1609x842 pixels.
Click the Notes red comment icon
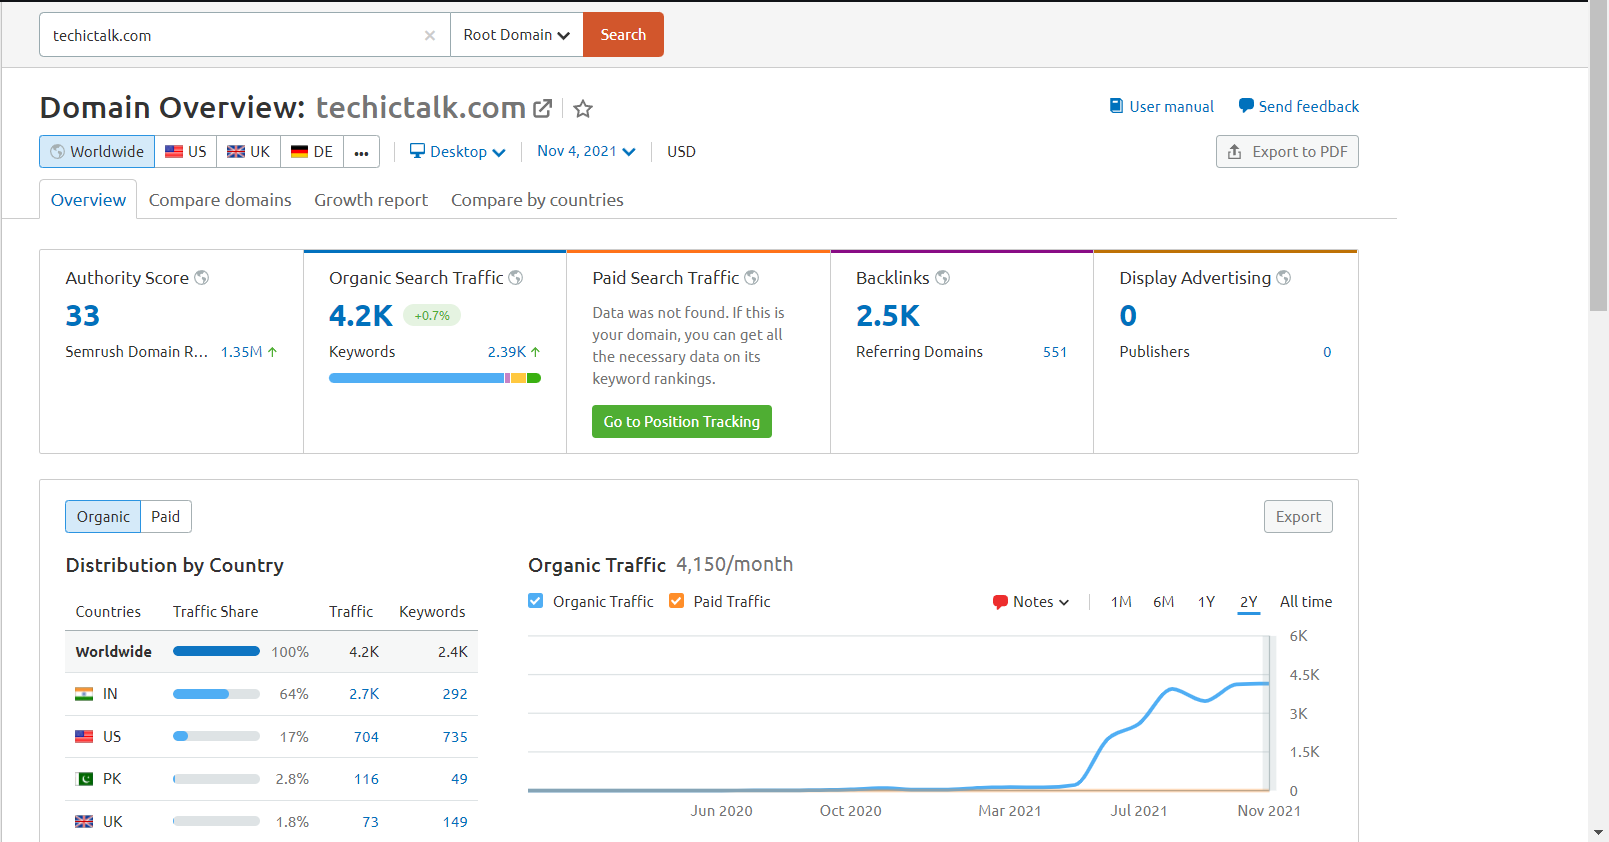[x=1000, y=602]
